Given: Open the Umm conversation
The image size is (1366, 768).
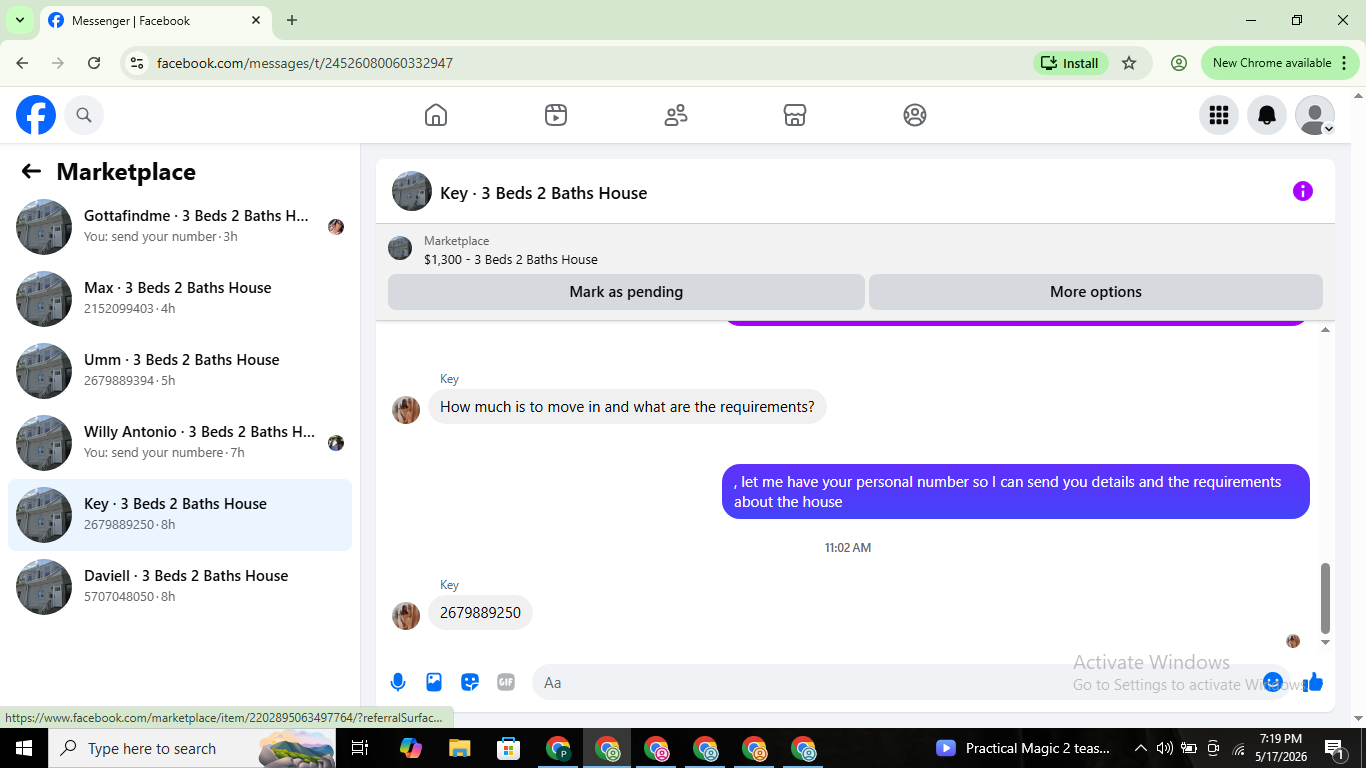Looking at the screenshot, I should (180, 371).
